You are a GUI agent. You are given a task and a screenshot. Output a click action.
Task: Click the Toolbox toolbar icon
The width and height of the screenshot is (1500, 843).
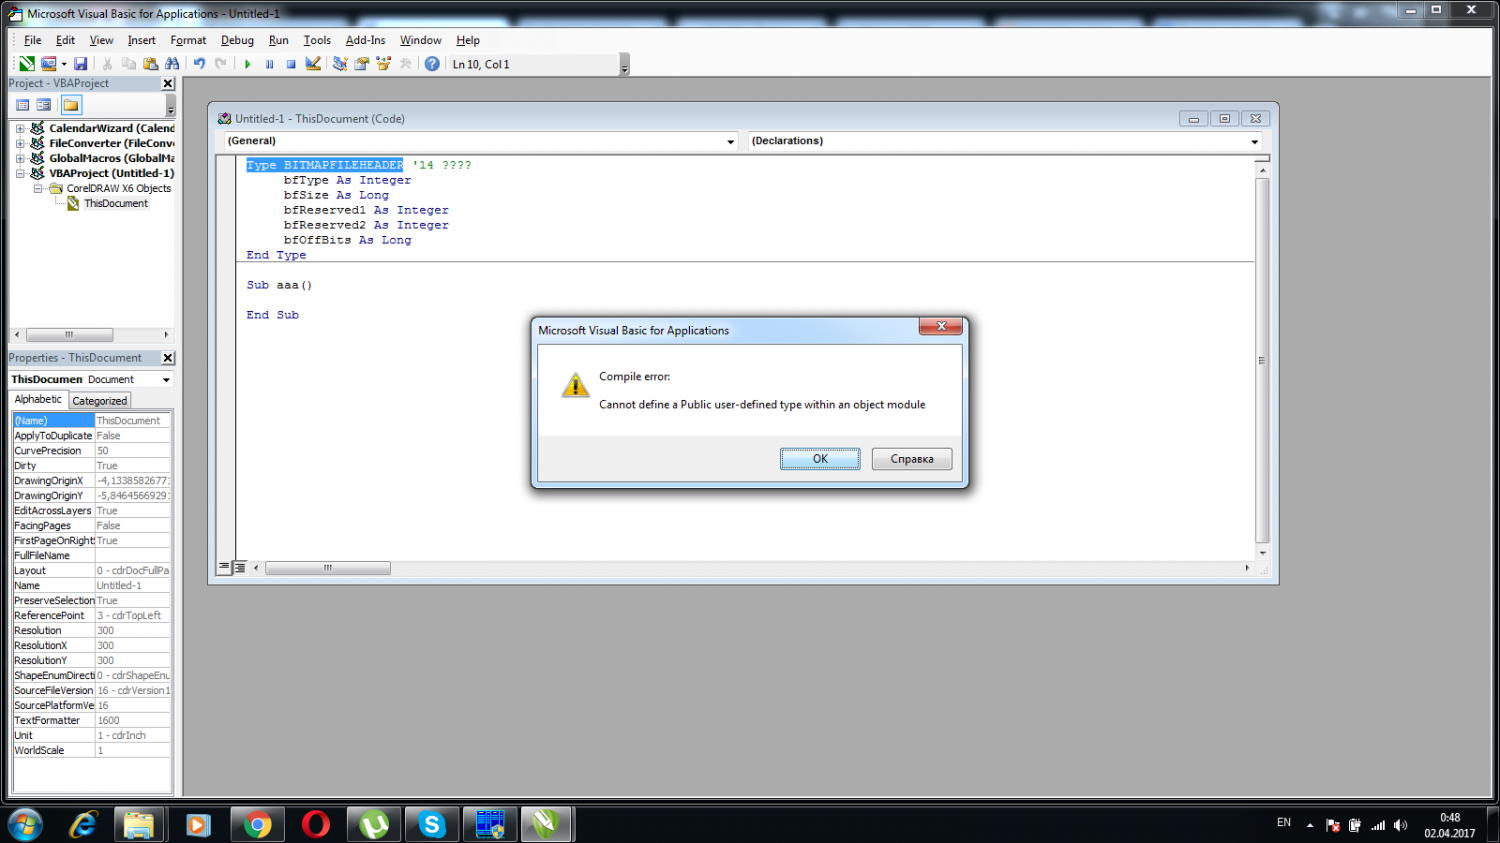click(x=405, y=64)
